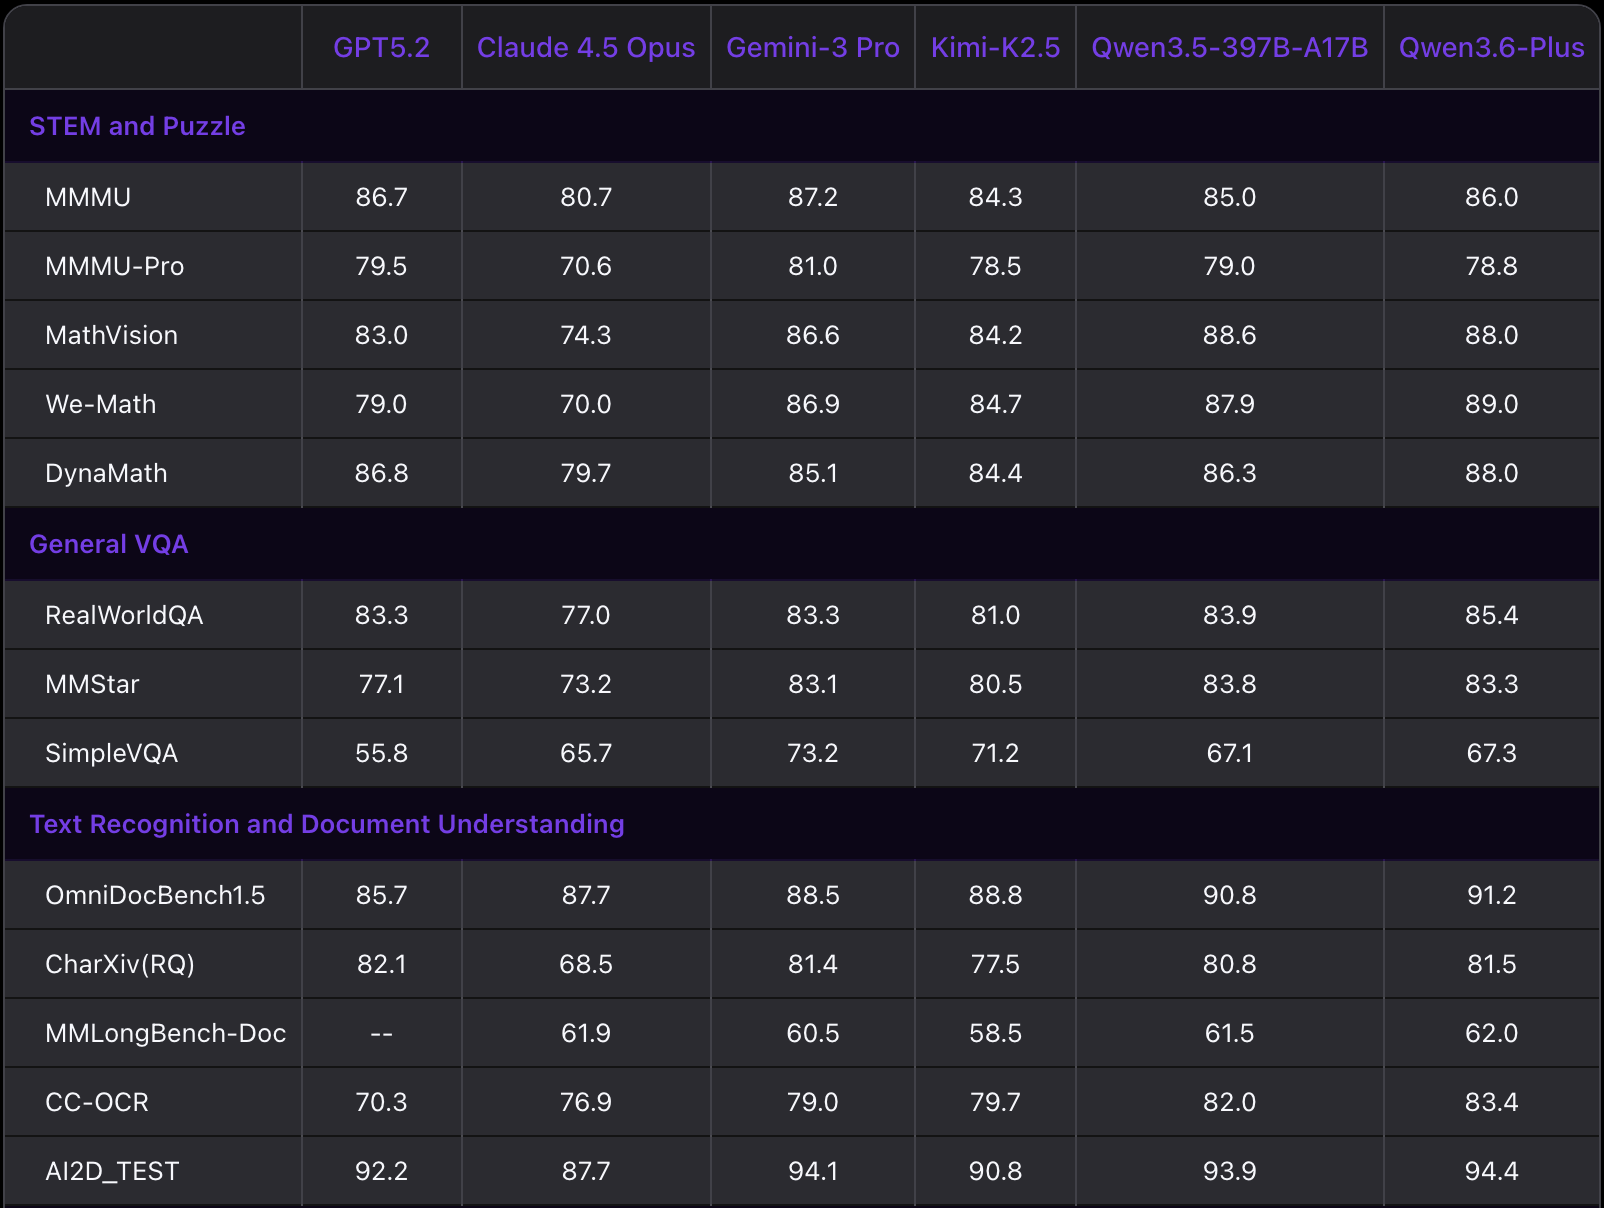Click Kimi-K2.5 MathVision score 84.2
1604x1208 pixels.
pyautogui.click(x=996, y=335)
